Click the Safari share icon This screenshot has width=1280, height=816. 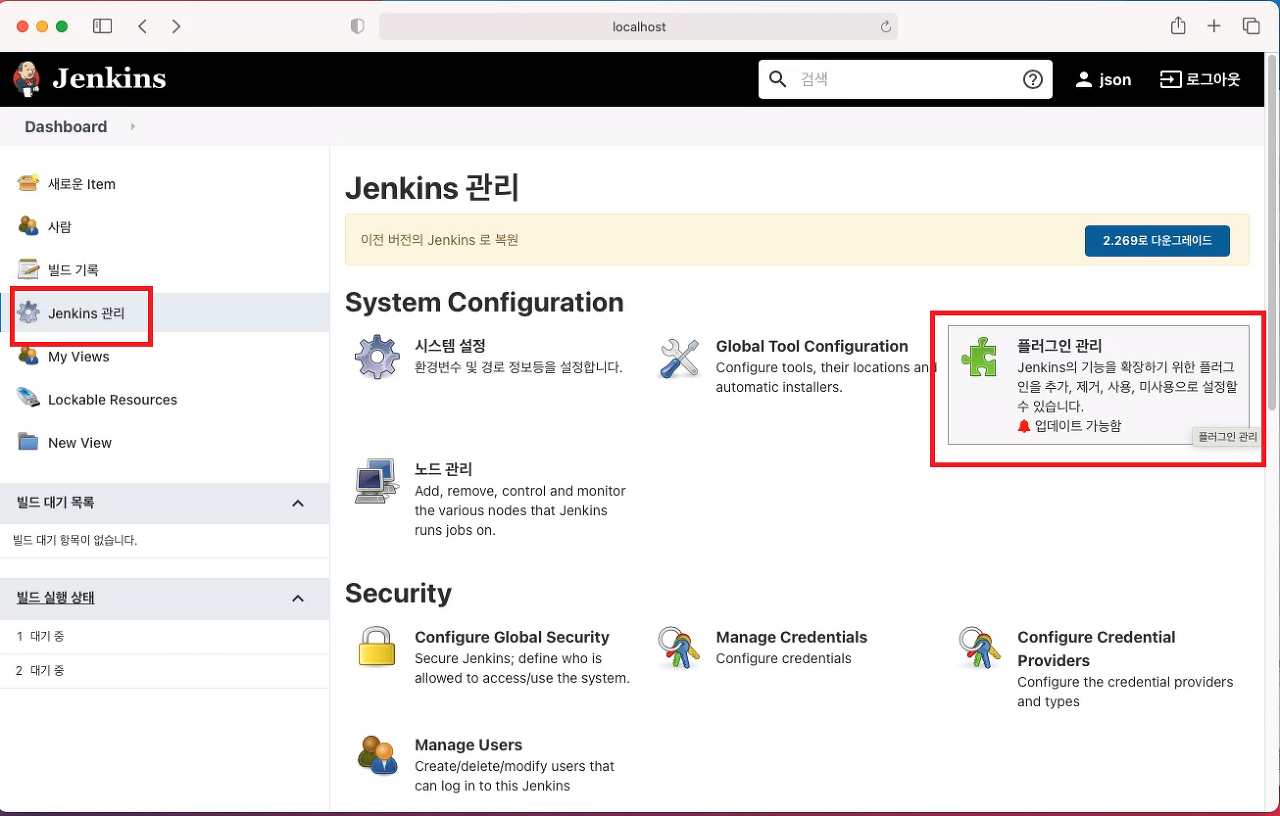(1178, 26)
